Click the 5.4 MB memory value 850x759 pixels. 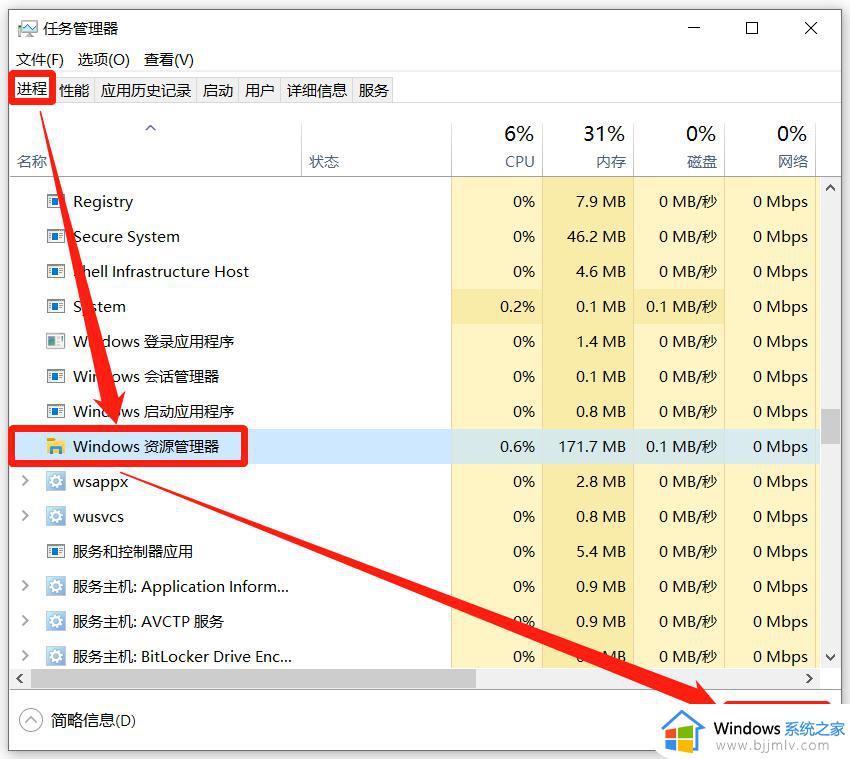[x=601, y=551]
